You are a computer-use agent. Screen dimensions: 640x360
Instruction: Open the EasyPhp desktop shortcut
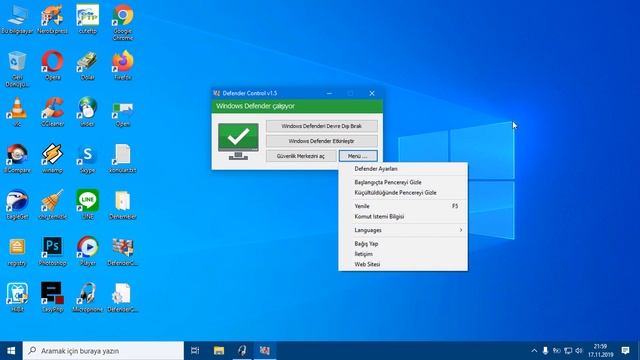(x=52, y=297)
